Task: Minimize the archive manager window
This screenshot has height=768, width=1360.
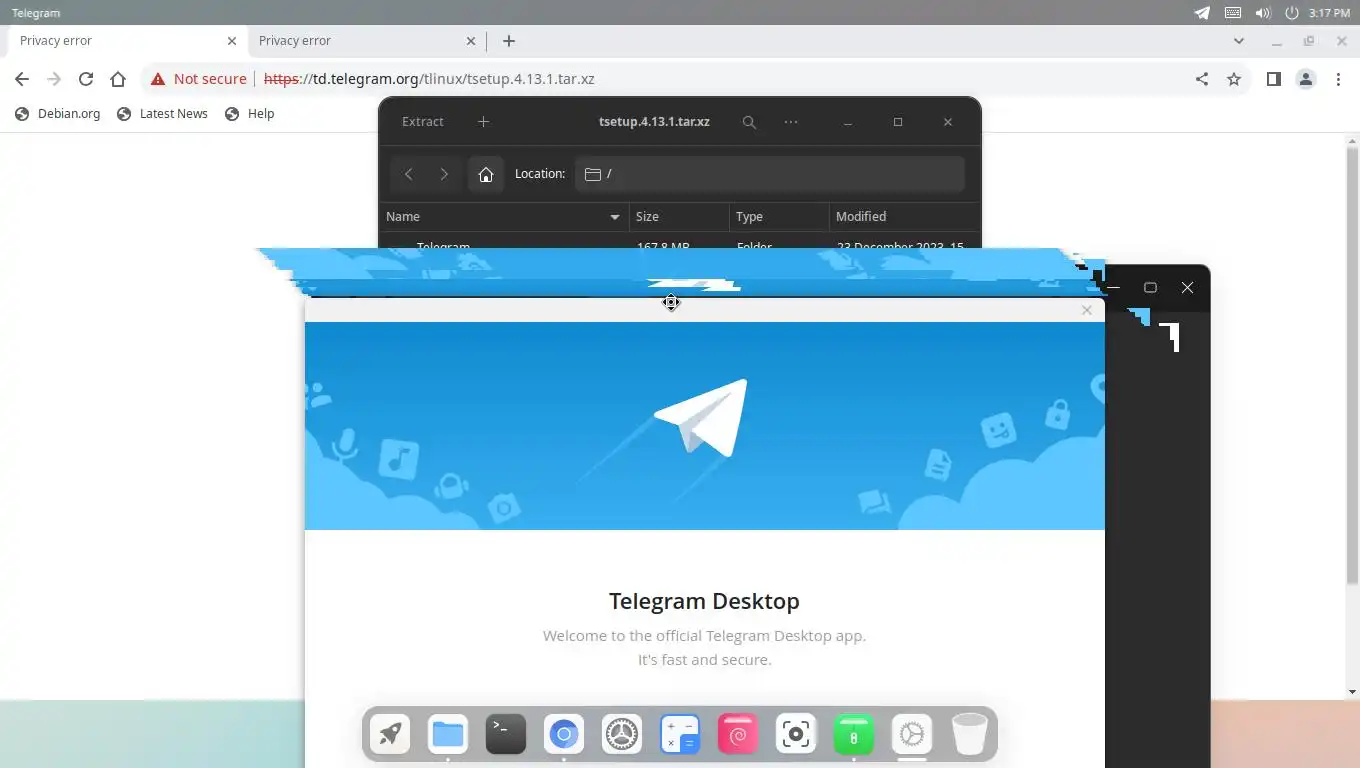Action: [847, 122]
